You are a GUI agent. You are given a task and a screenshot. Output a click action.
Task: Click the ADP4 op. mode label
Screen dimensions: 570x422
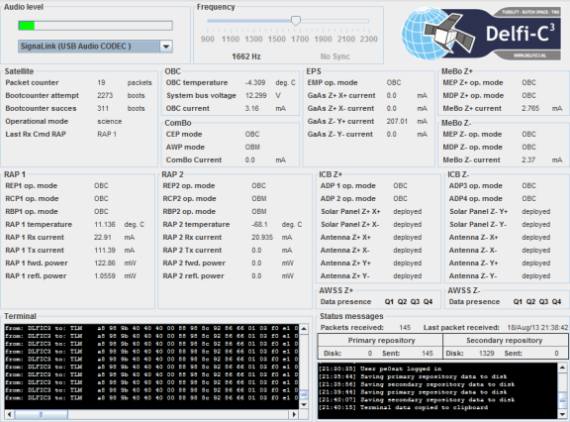[x=475, y=198]
